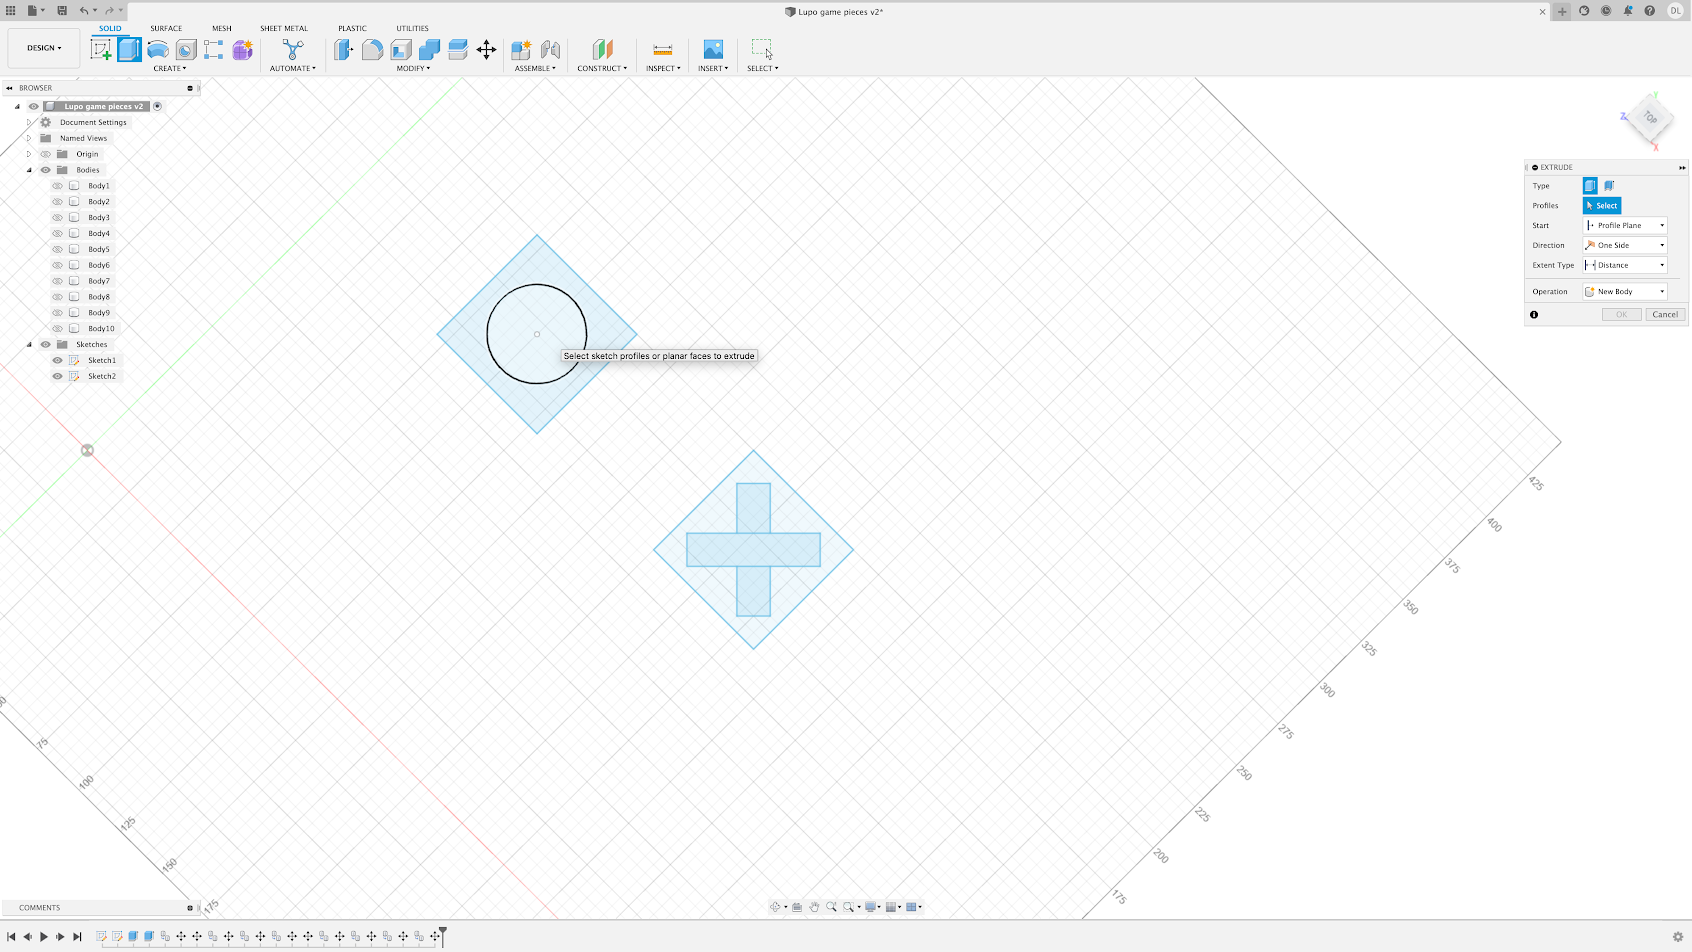The height and width of the screenshot is (952, 1692).
Task: Open the Operation New Body dropdown
Action: click(1625, 291)
